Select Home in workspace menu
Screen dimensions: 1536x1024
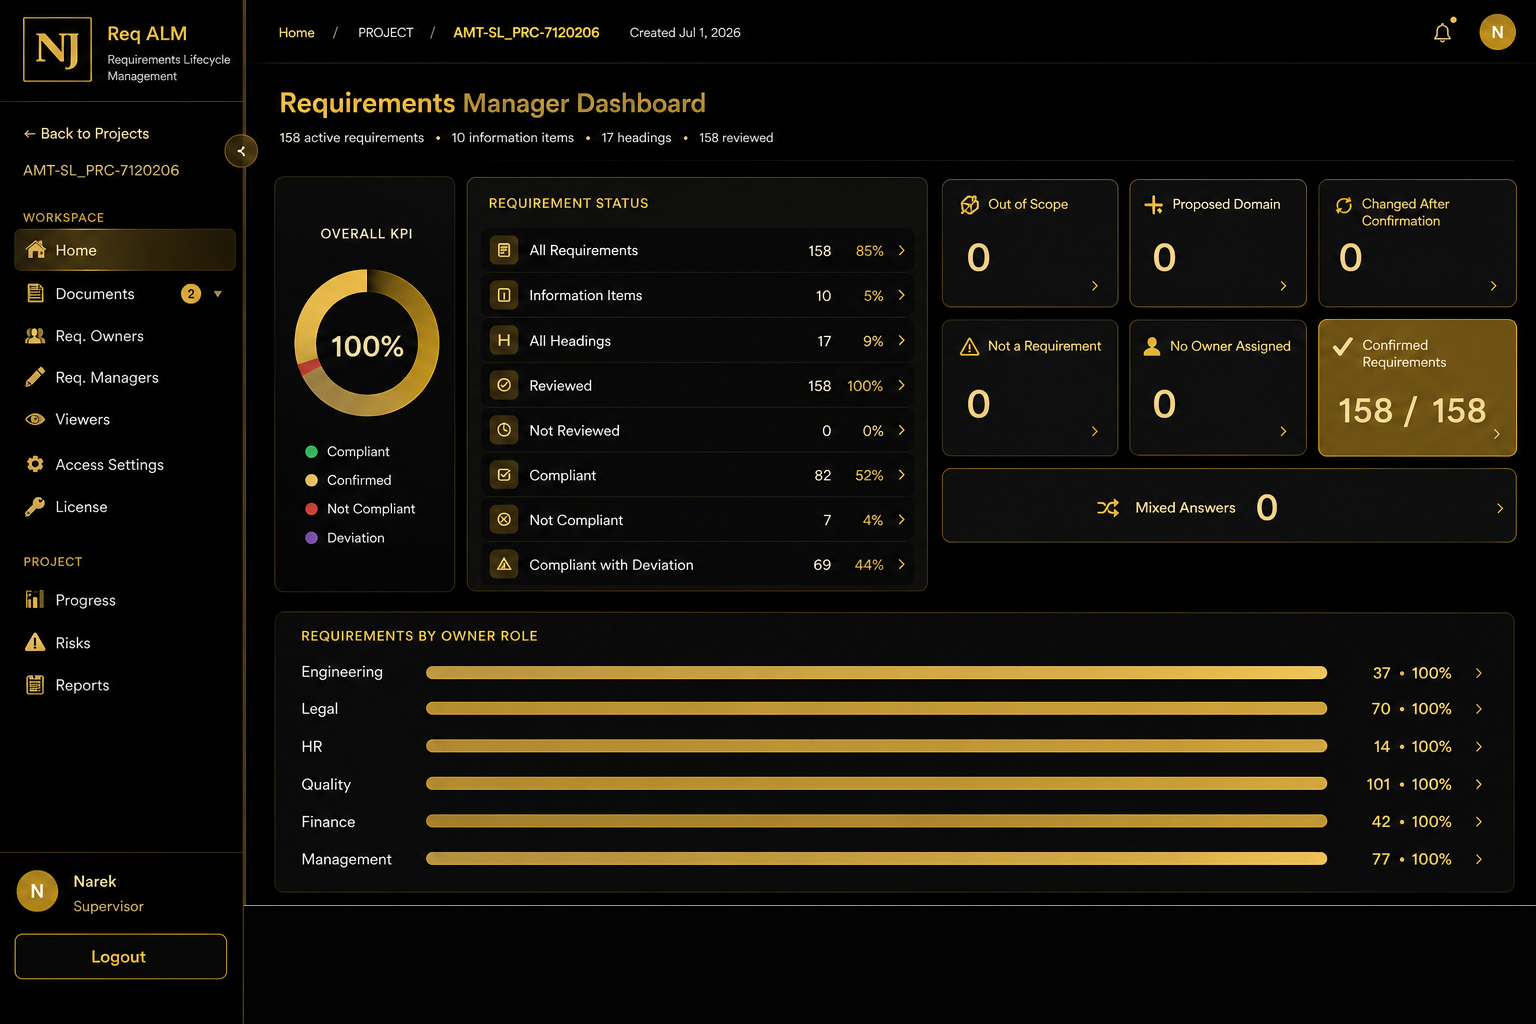125,250
